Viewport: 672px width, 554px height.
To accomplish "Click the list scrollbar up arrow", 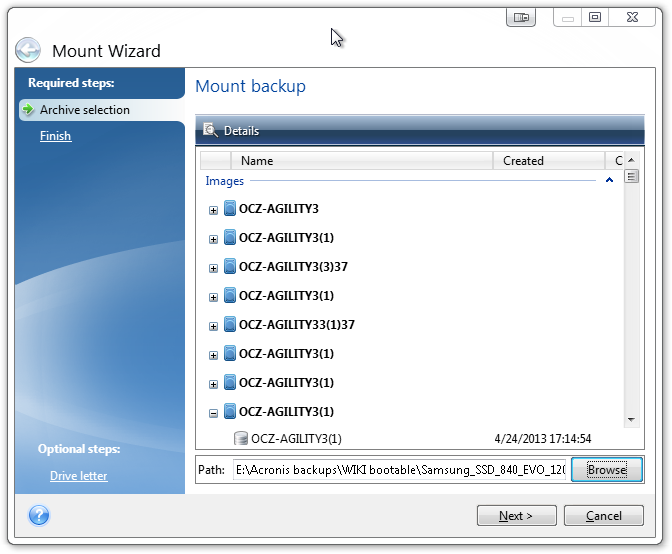I will coord(631,160).
